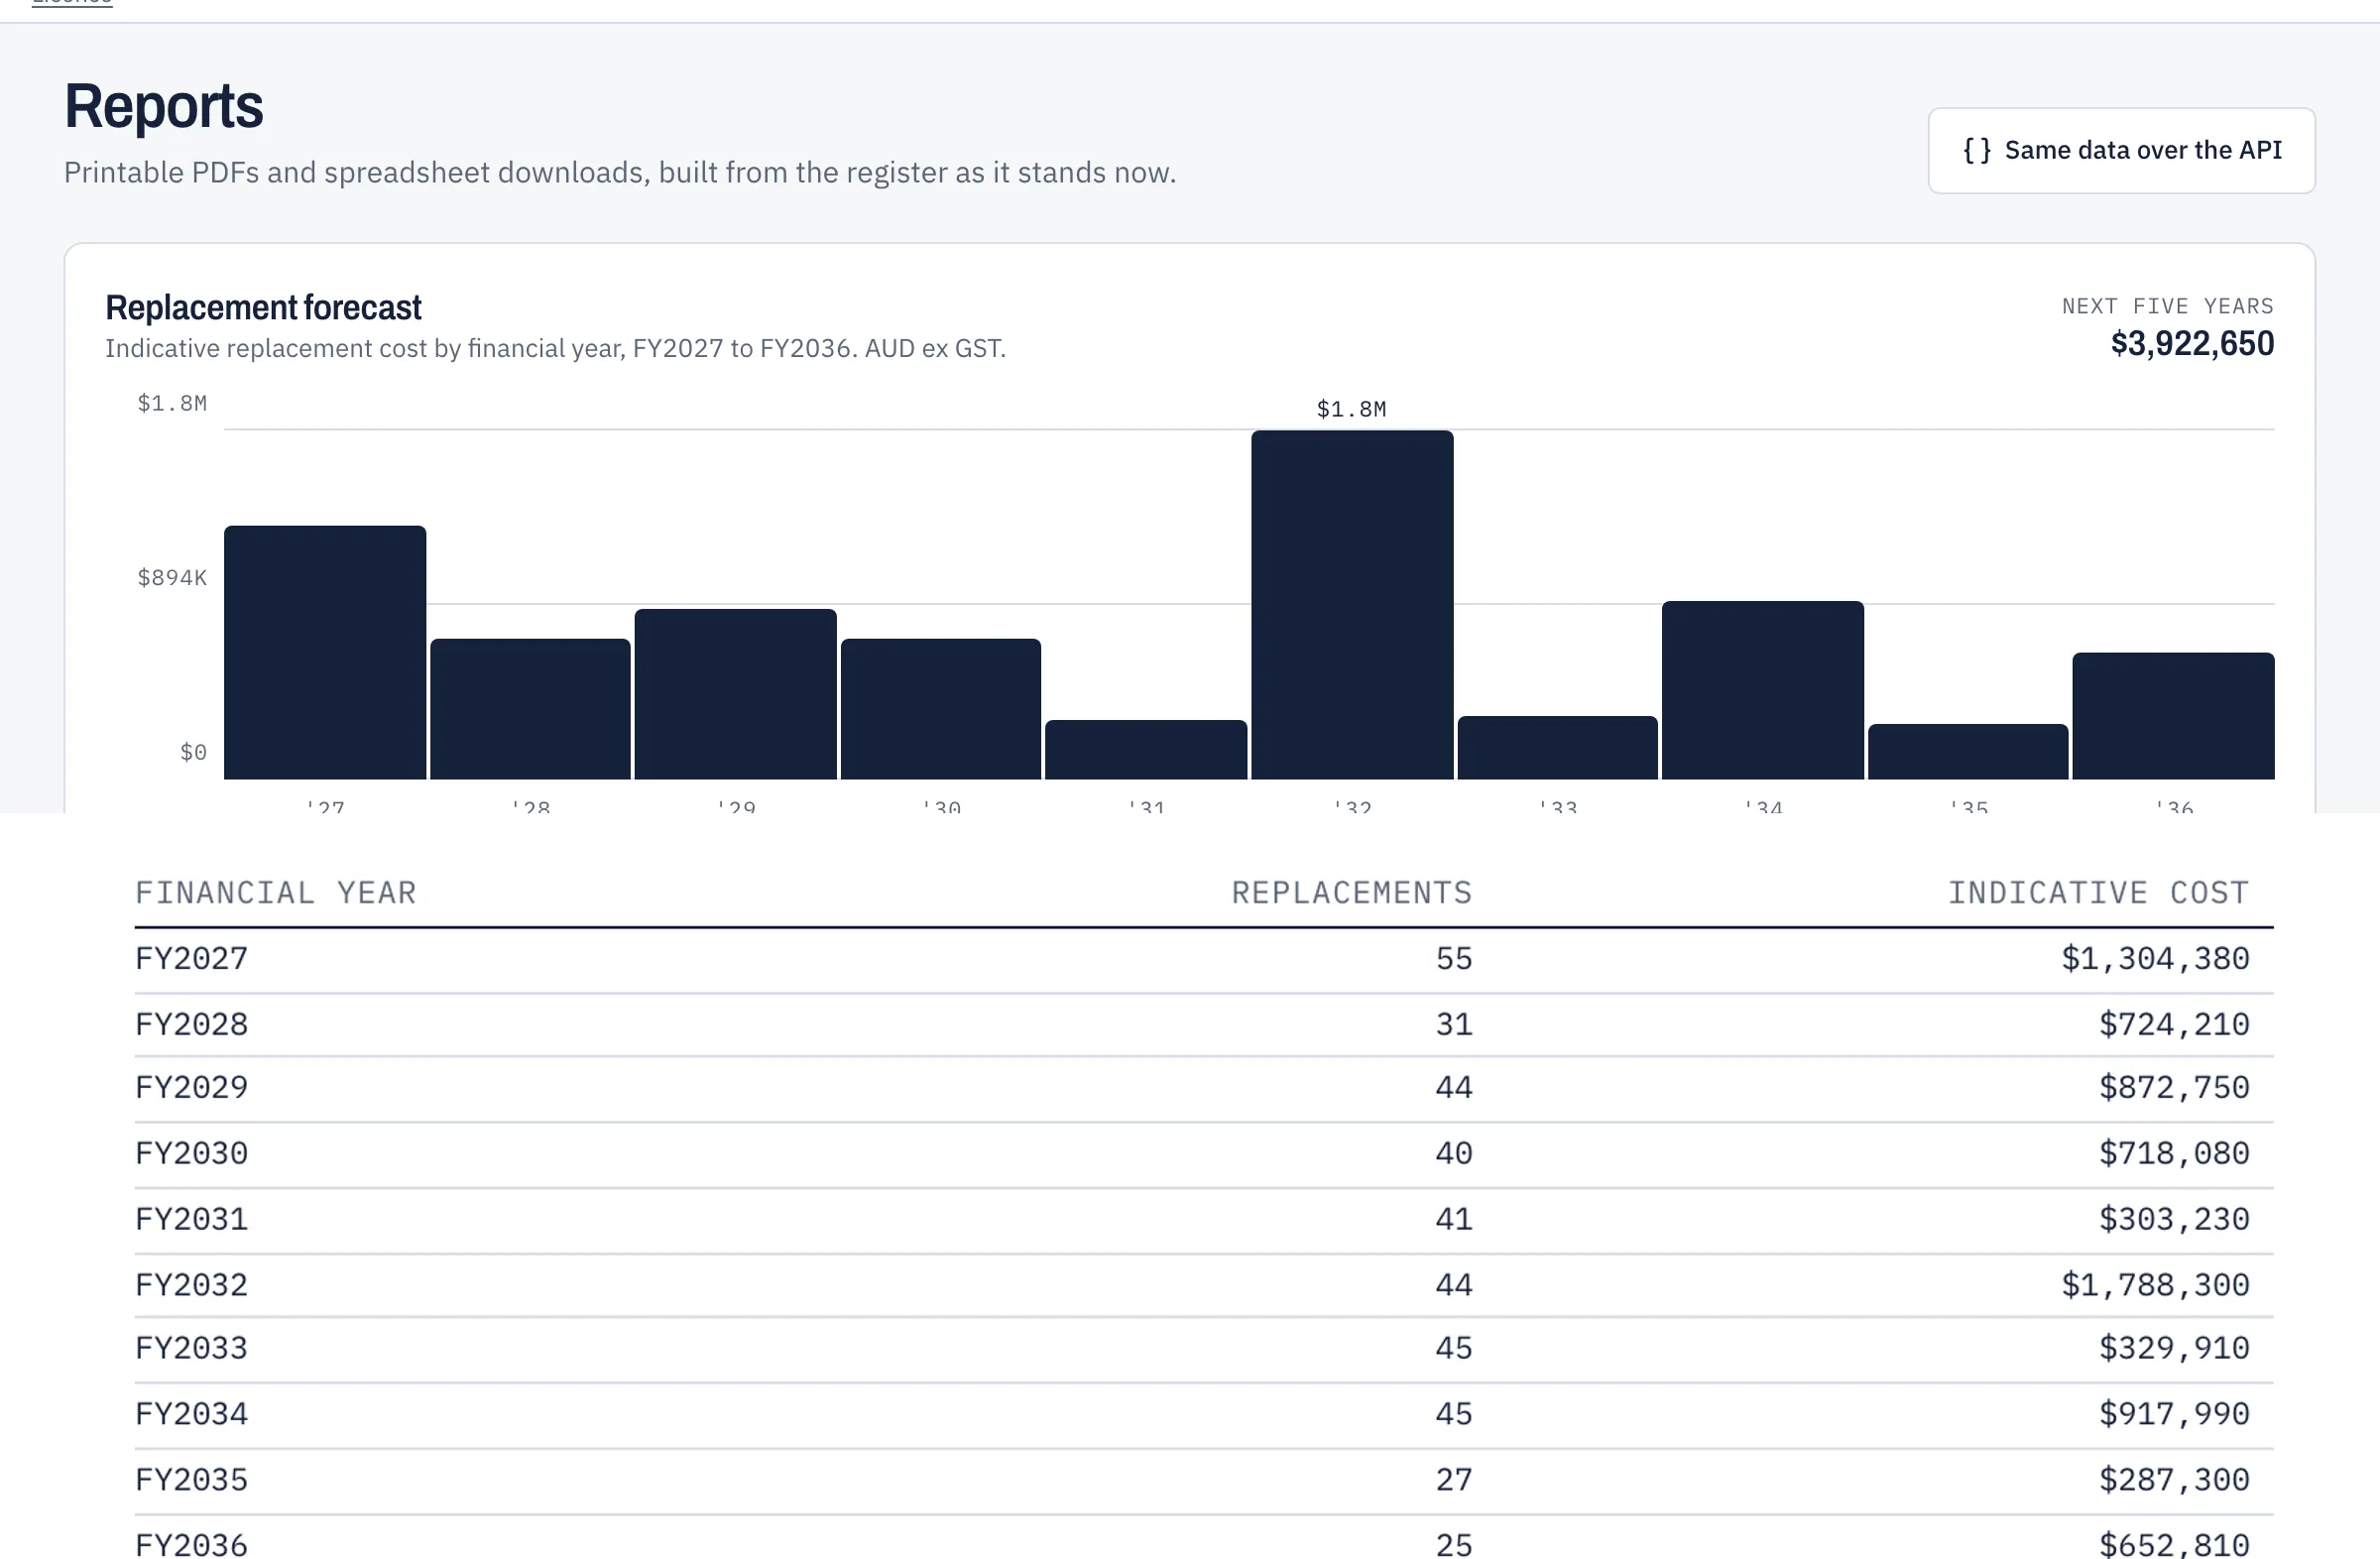Viewport: 2380px width, 1559px height.
Task: Select the FY2033 bar in chart
Action: coord(1557,748)
